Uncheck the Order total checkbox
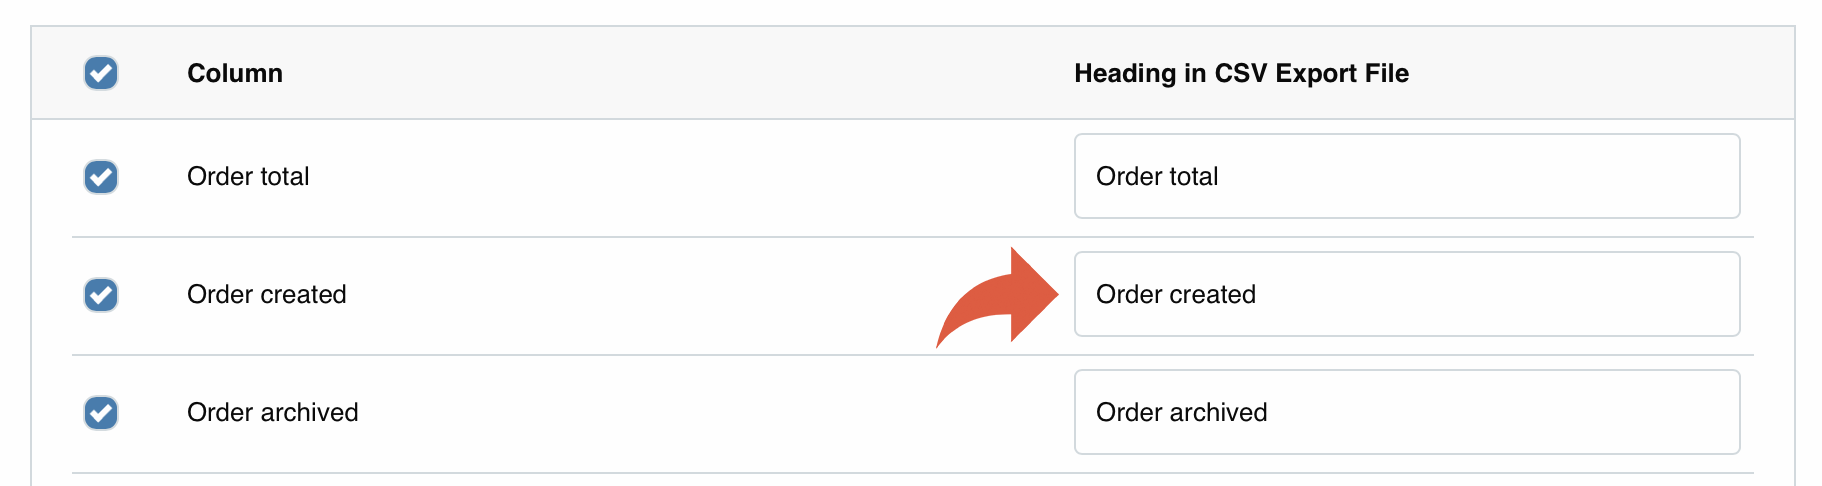The height and width of the screenshot is (486, 1822). tap(101, 177)
